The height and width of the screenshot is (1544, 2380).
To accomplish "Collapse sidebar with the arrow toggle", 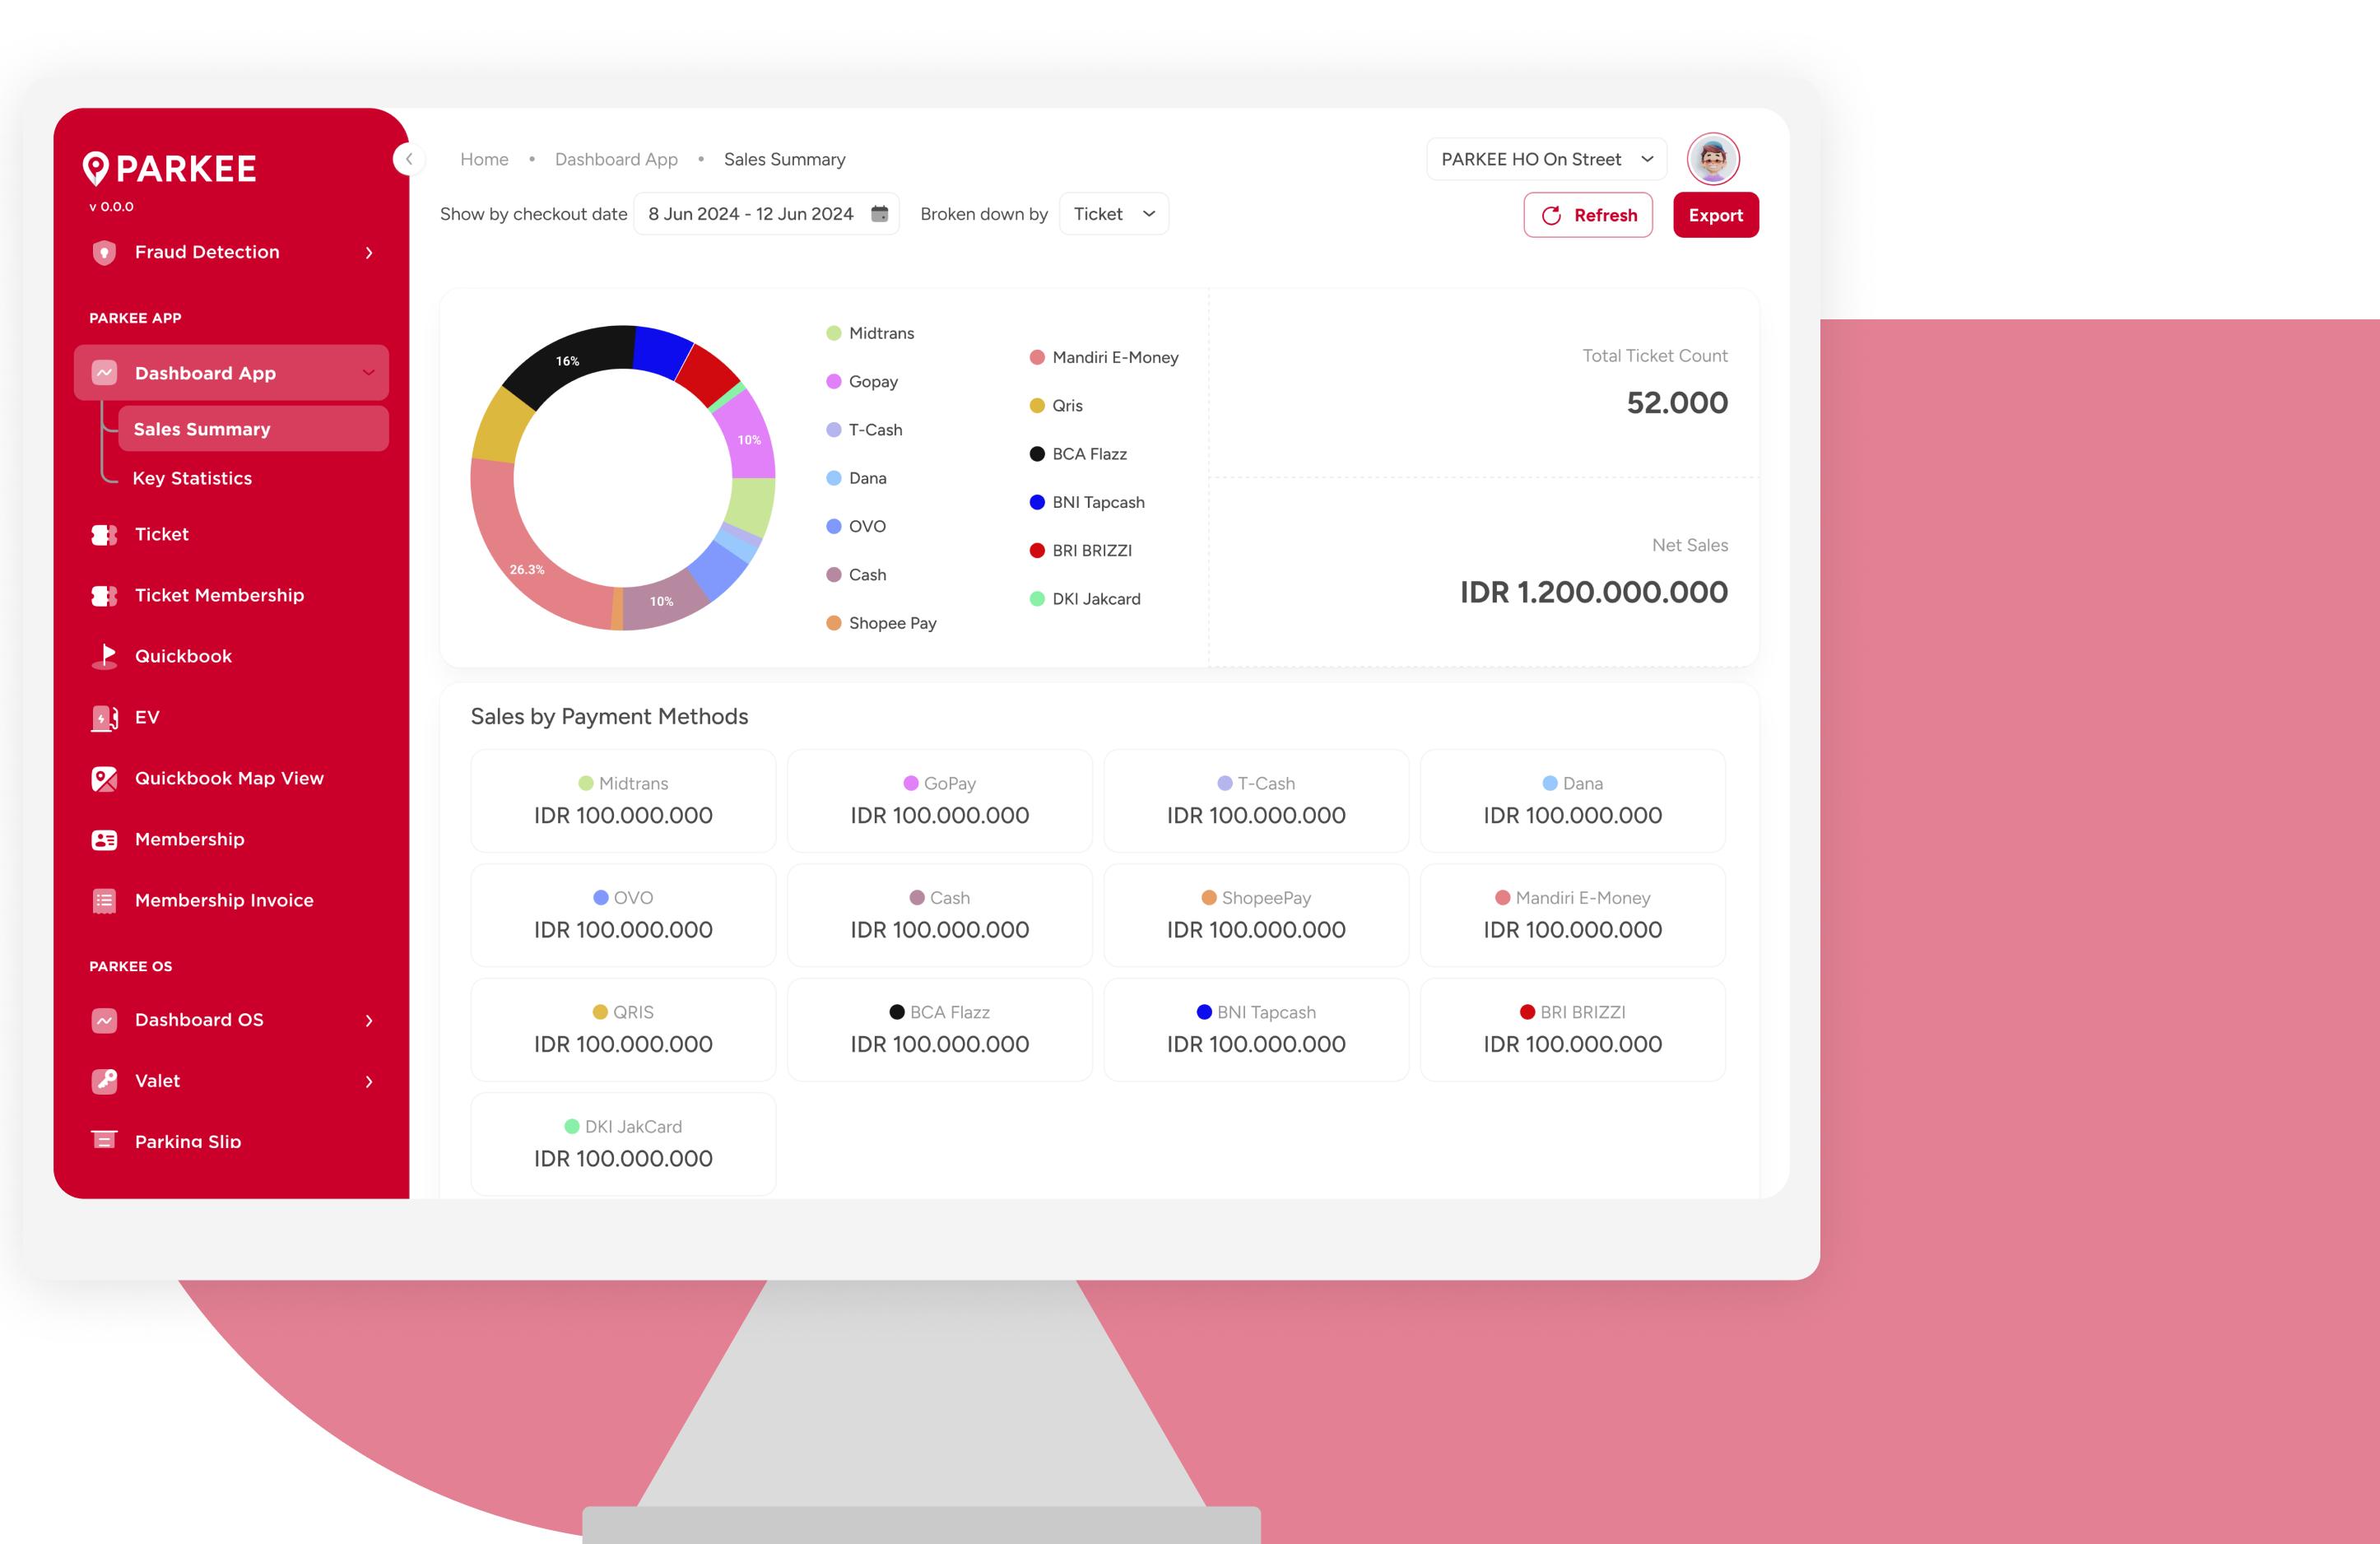I will (408, 159).
